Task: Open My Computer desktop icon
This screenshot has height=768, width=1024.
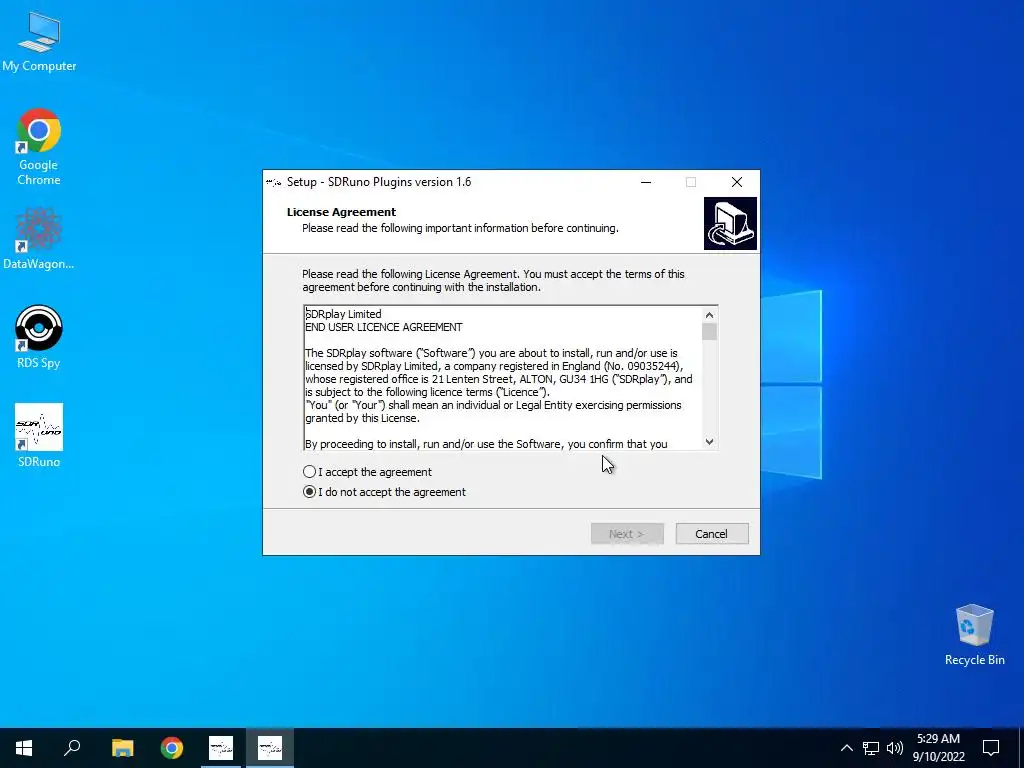Action: [x=39, y=40]
